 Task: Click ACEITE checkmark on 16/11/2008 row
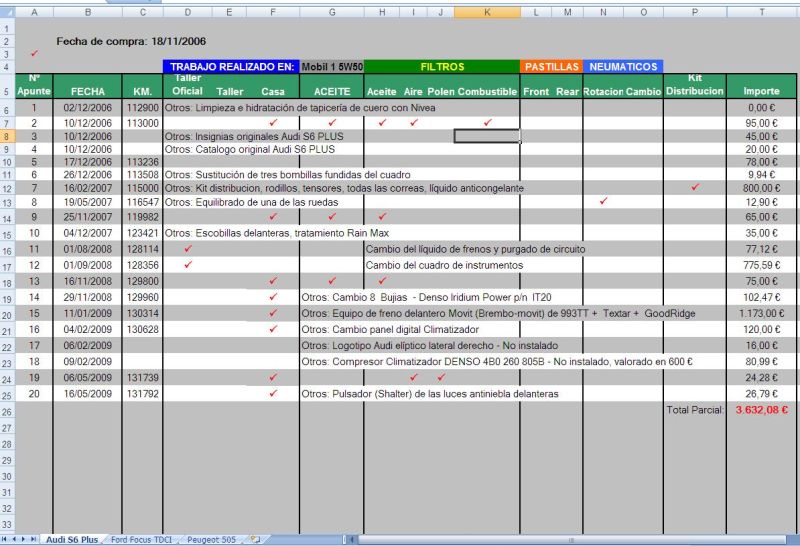[332, 281]
